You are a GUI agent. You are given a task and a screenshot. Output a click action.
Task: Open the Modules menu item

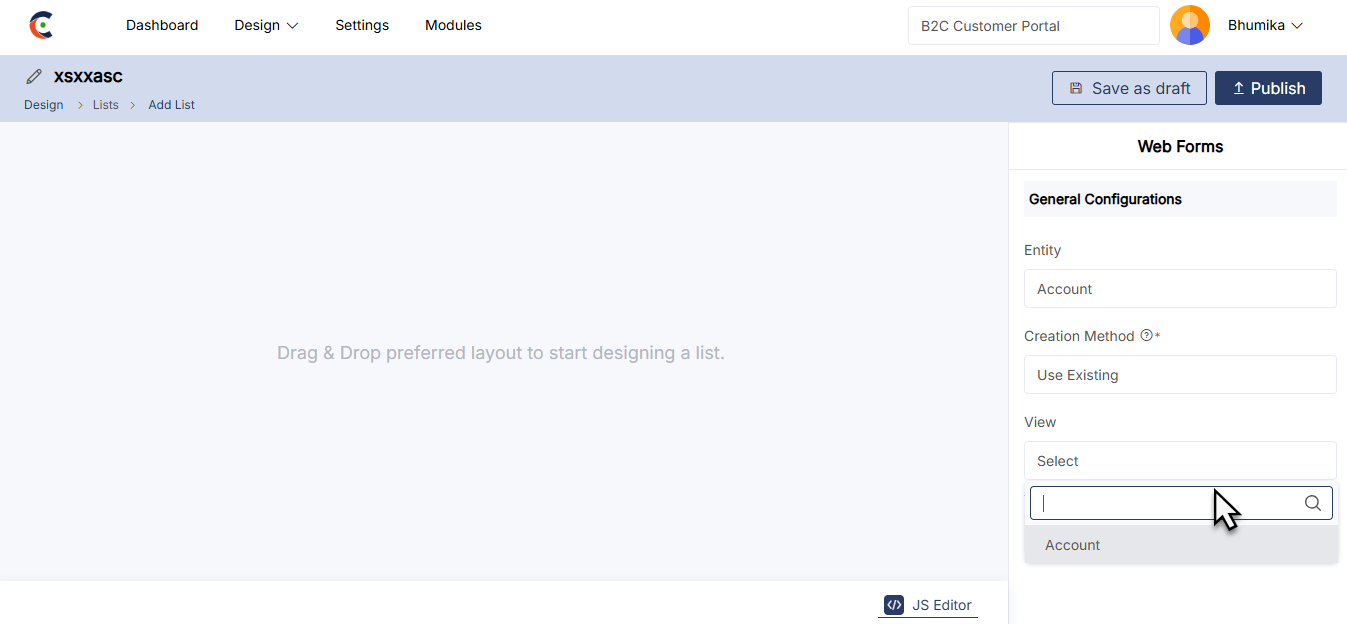[x=453, y=26]
